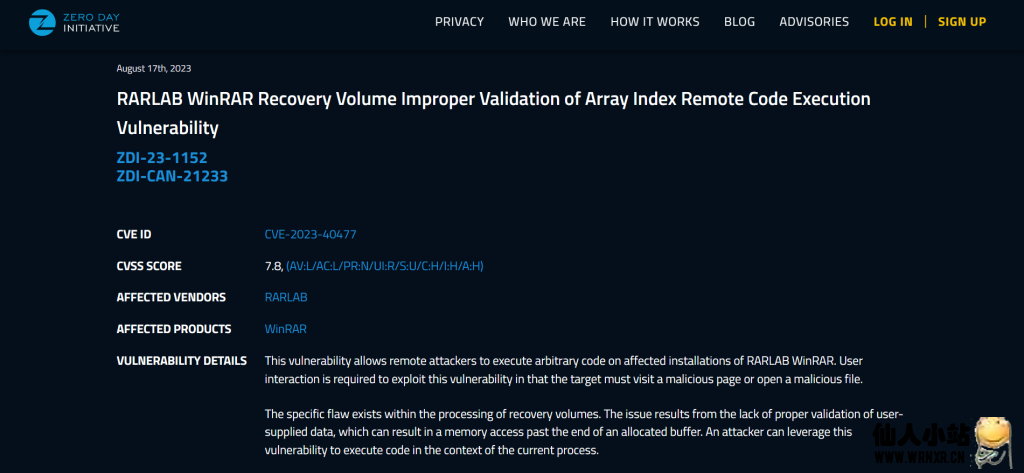Viewport: 1024px width, 473px height.
Task: Open the PRIVACY menu item
Action: point(459,22)
